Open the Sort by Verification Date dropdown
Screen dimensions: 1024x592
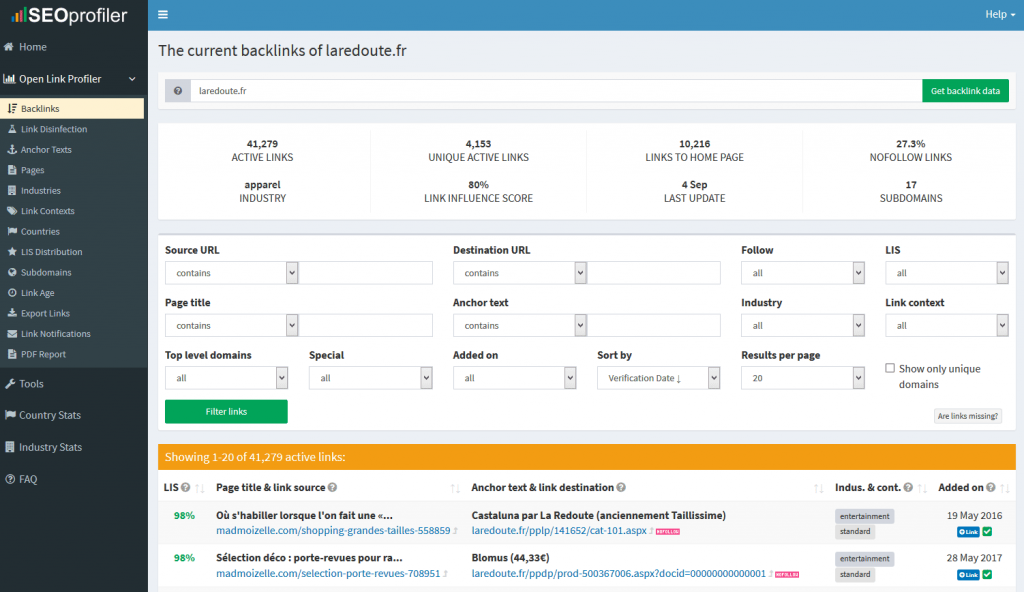click(x=658, y=378)
